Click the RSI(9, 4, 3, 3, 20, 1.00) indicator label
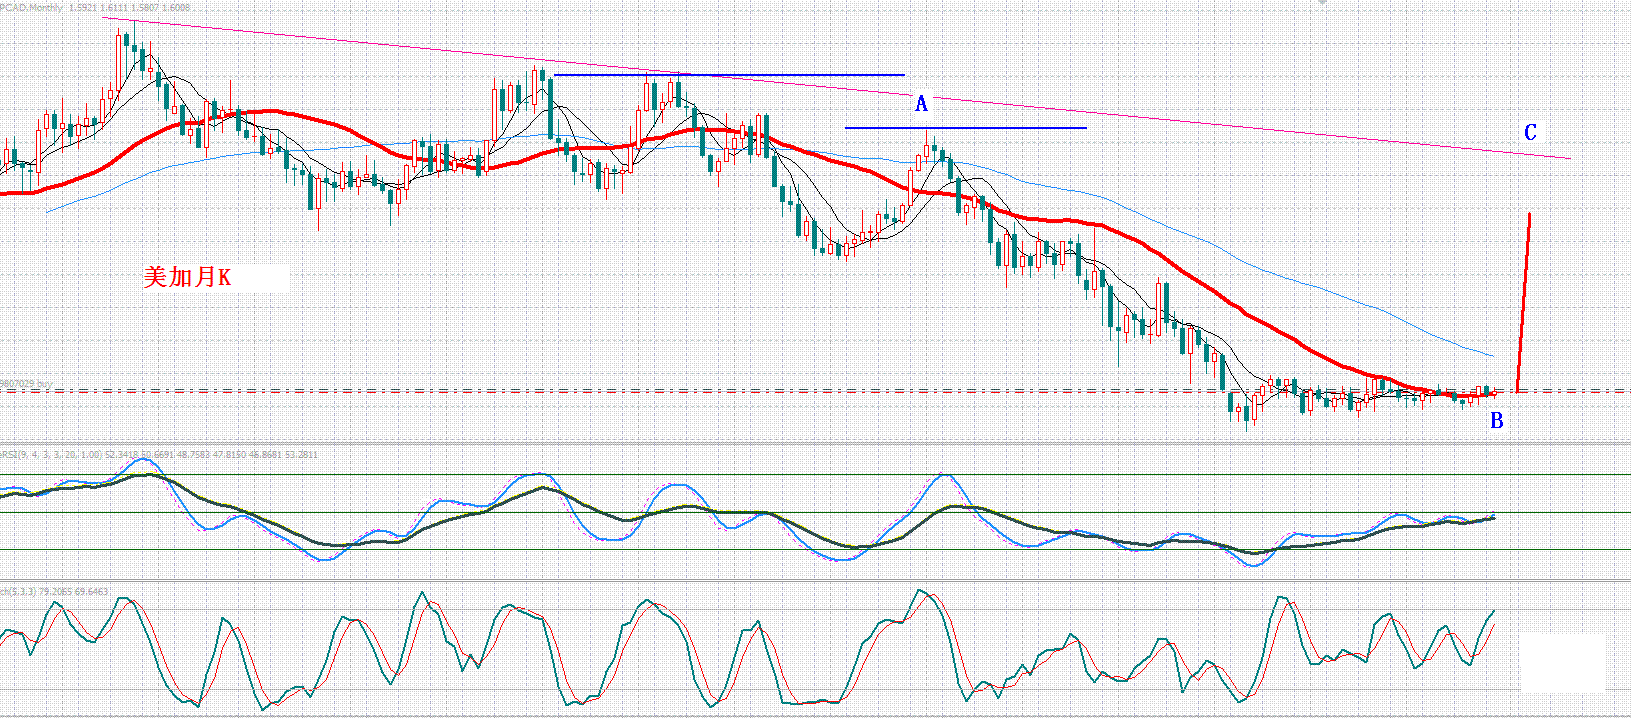 click(50, 454)
